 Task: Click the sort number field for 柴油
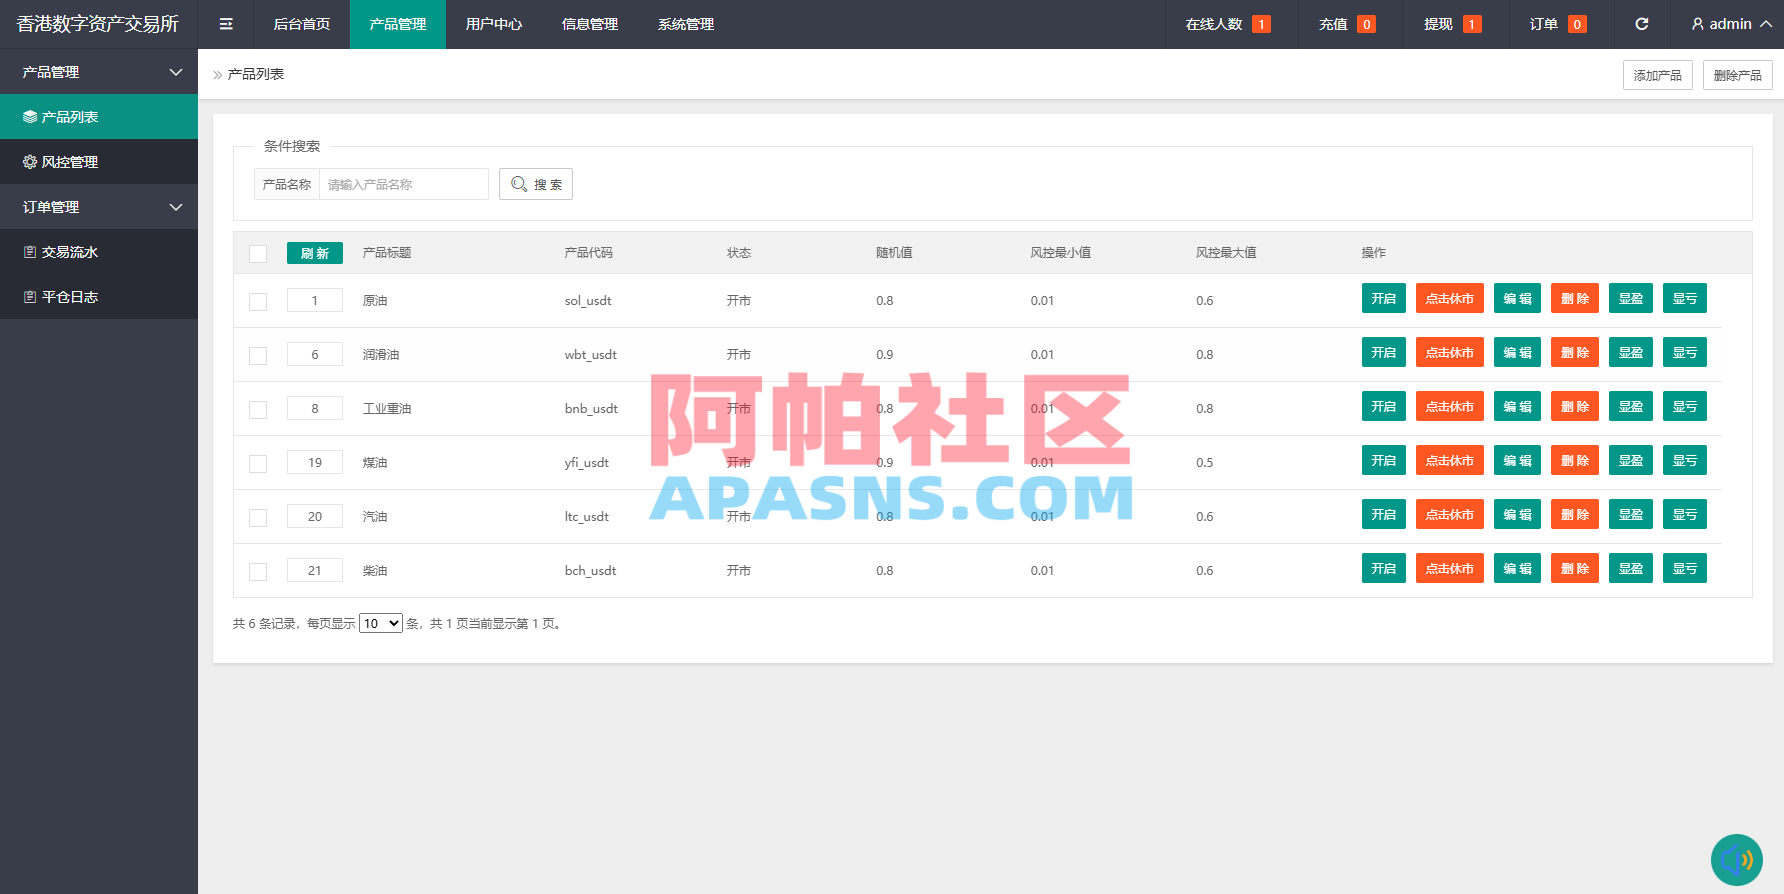[315, 570]
